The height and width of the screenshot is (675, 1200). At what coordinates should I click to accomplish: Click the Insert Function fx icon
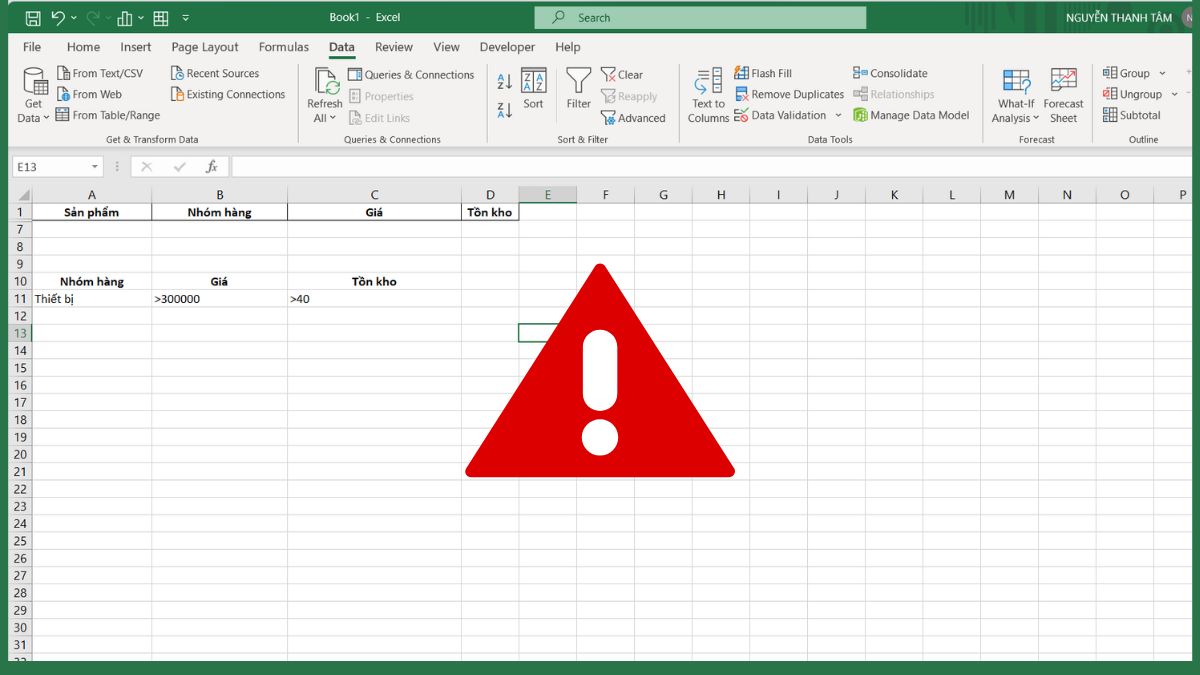pos(211,167)
